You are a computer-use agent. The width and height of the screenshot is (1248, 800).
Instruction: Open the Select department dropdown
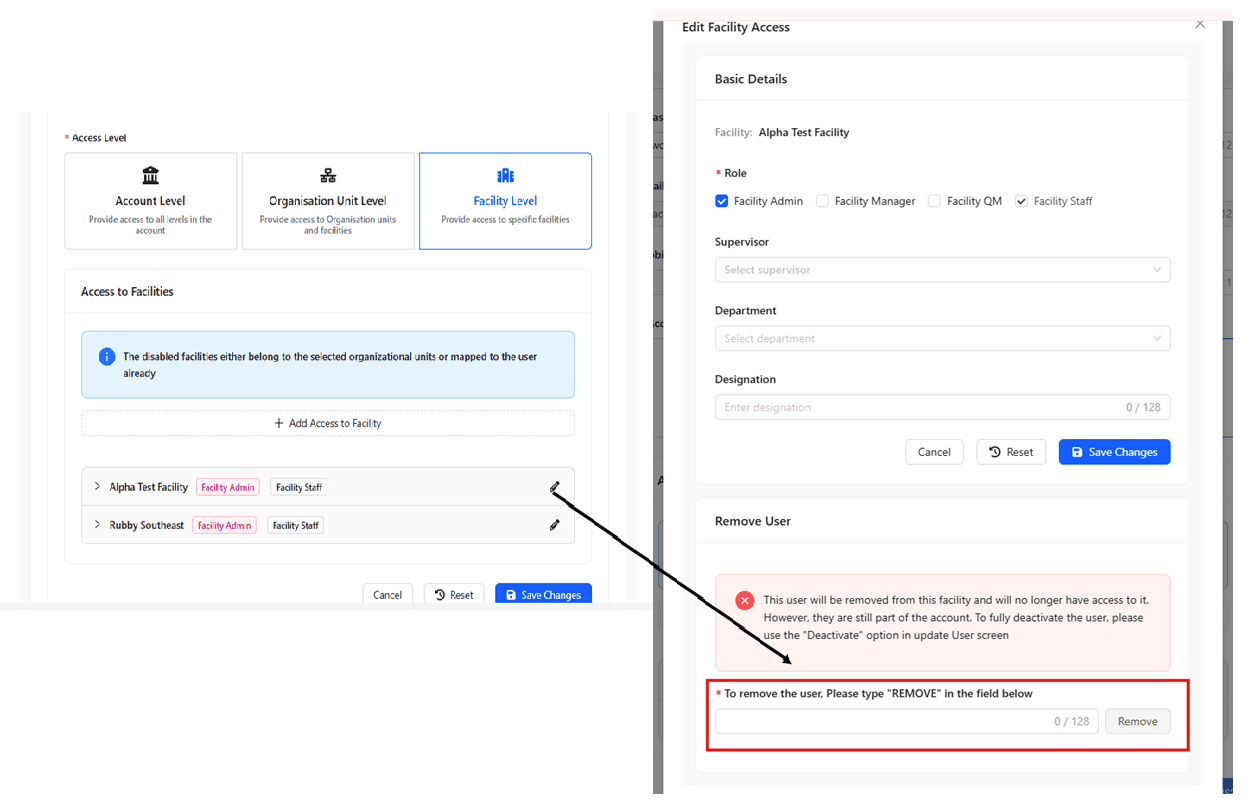942,339
